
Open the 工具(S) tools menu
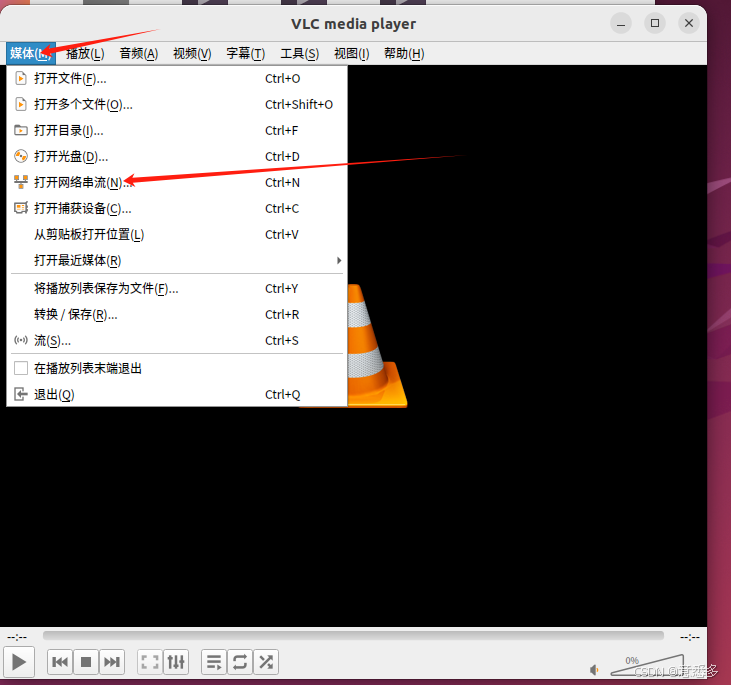coord(300,53)
